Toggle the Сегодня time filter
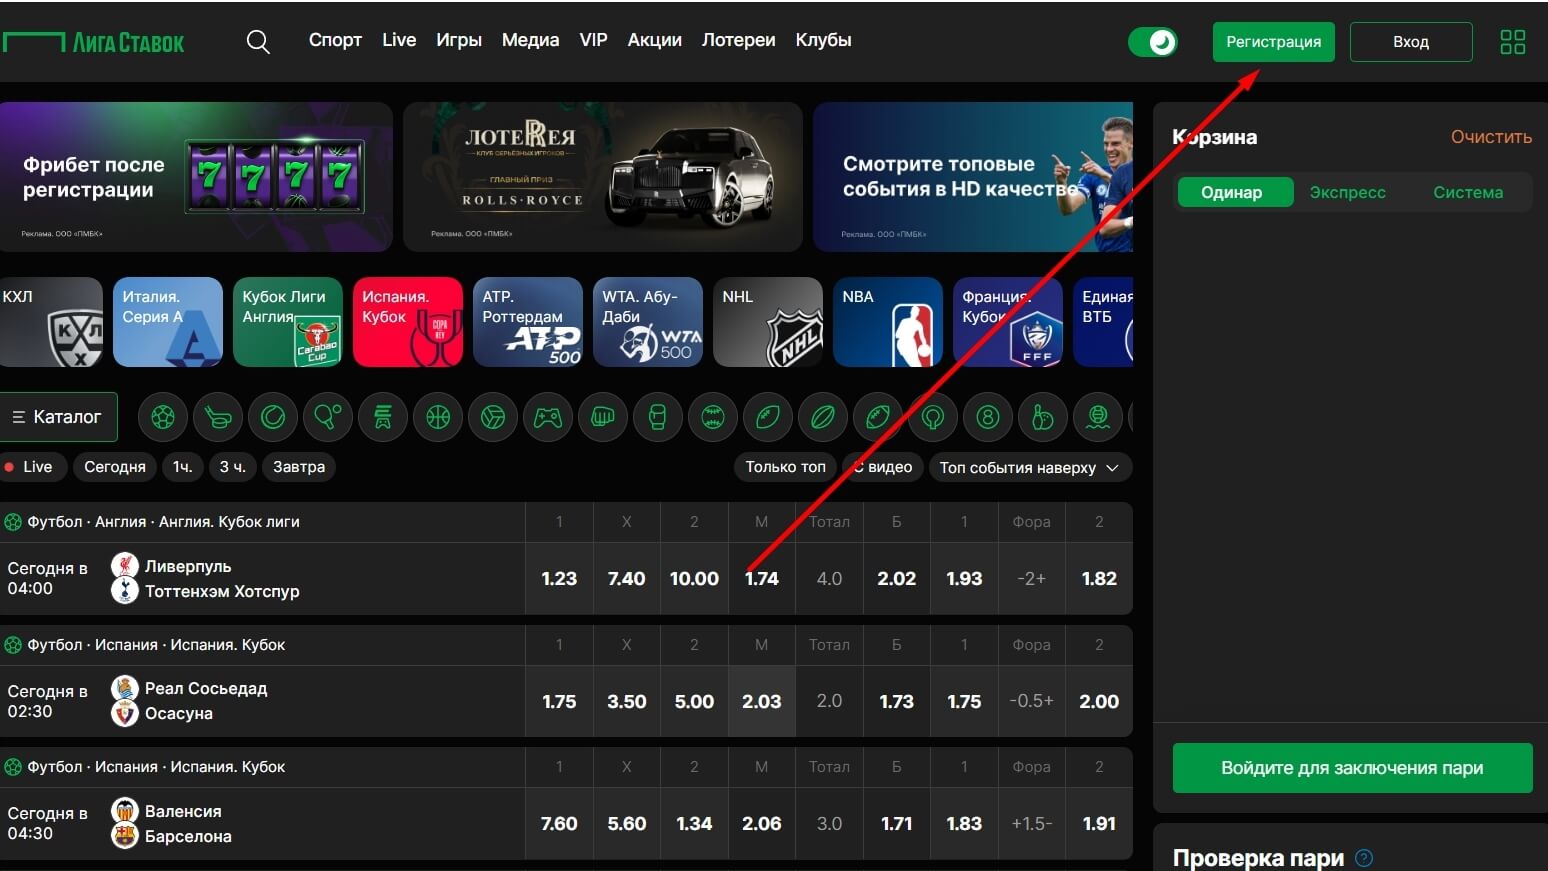The height and width of the screenshot is (871, 1548). coord(115,467)
